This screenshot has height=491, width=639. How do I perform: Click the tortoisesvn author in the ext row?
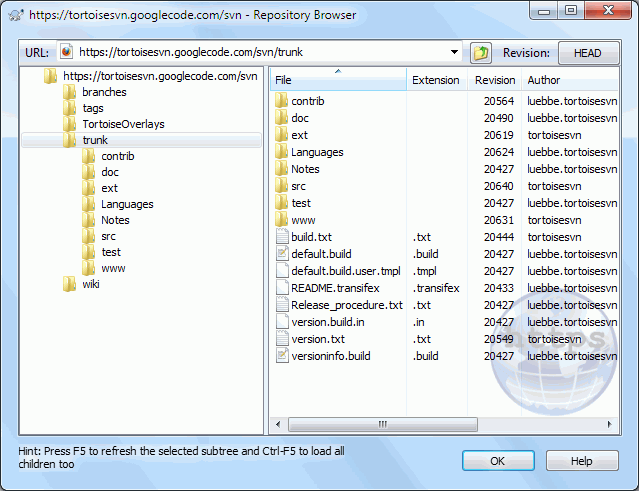tap(555, 135)
